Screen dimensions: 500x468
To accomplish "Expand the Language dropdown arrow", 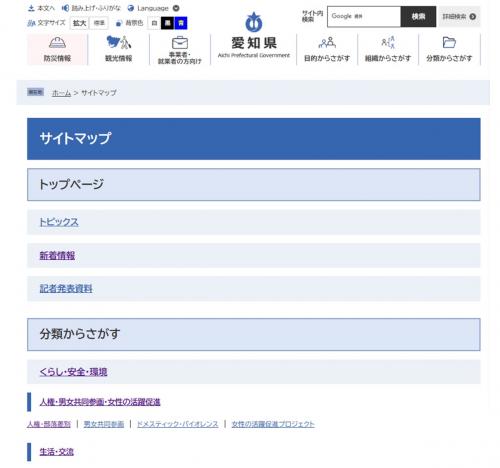I will tap(176, 8).
